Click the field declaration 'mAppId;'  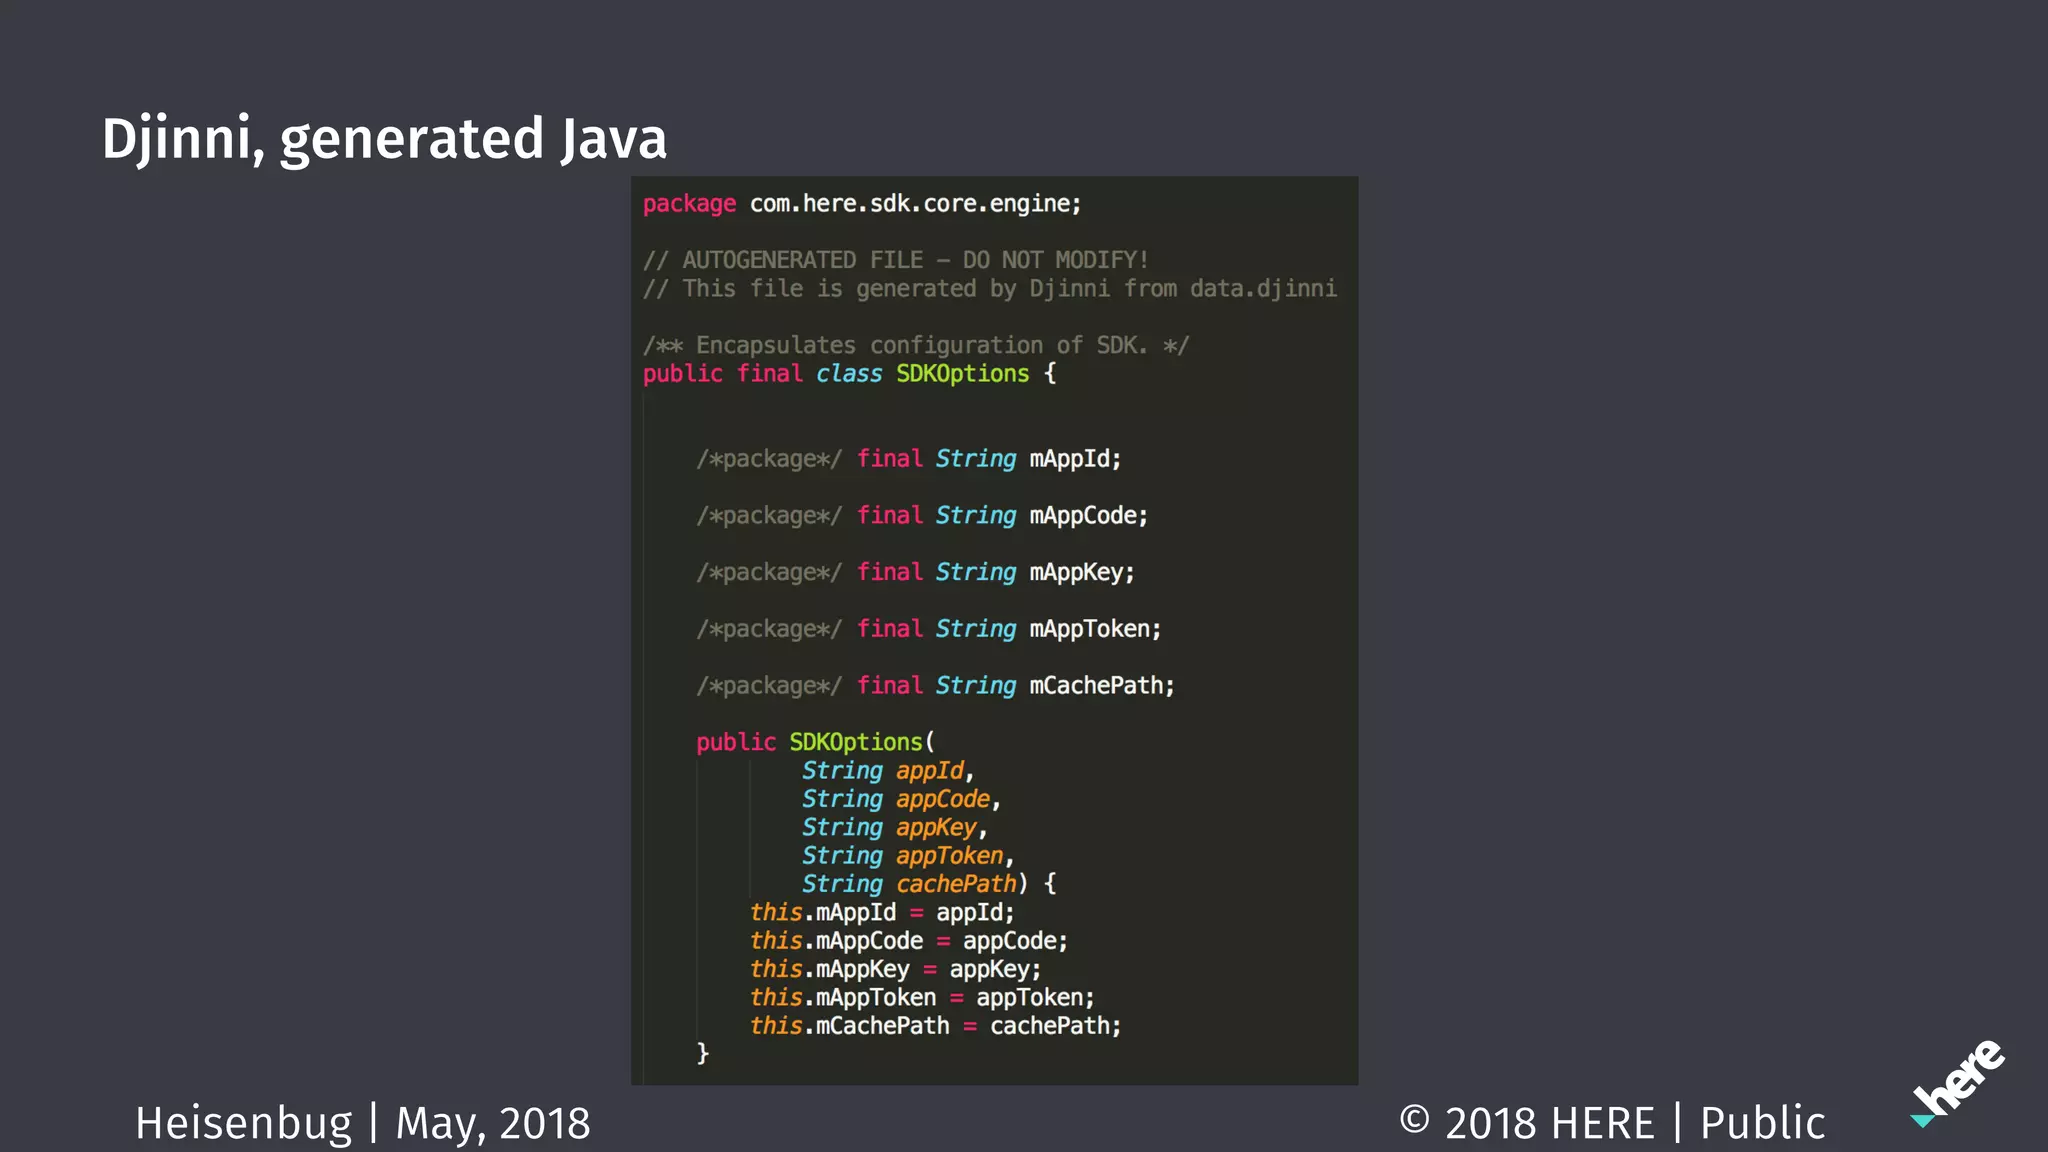[1076, 459]
